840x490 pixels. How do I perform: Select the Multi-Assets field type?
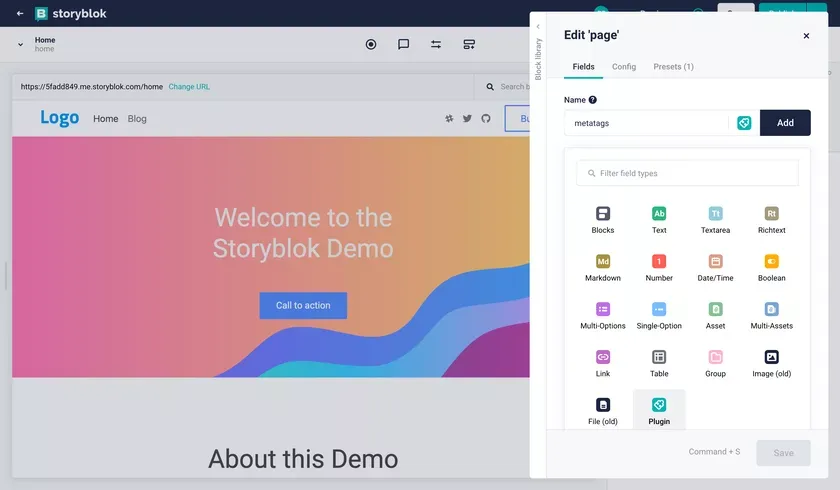[771, 316]
